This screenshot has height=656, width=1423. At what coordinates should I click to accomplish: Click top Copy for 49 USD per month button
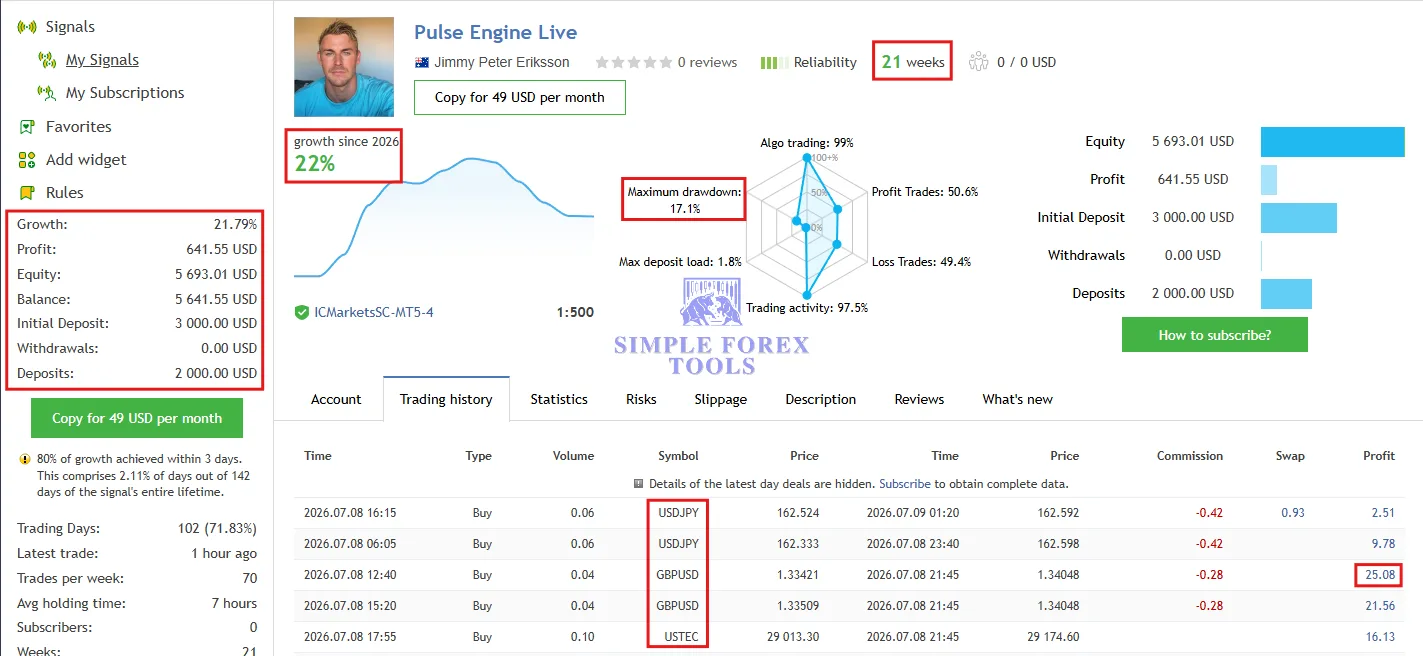520,97
